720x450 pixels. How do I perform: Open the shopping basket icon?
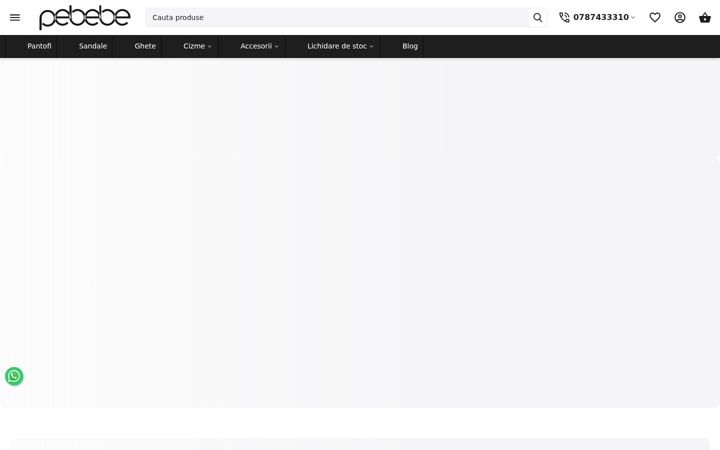pos(705,17)
